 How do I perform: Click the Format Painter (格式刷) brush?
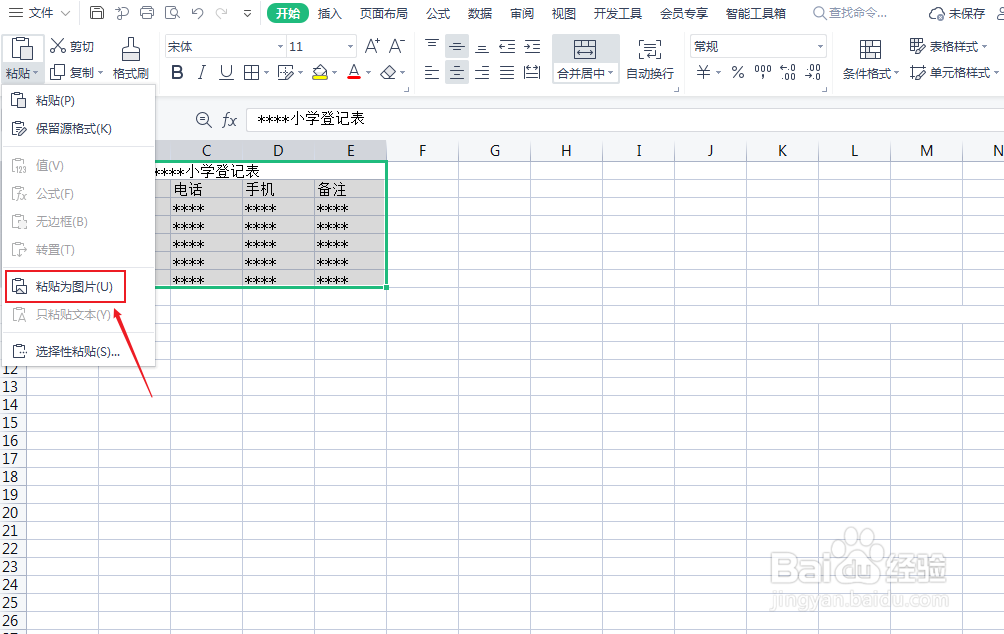[131, 58]
